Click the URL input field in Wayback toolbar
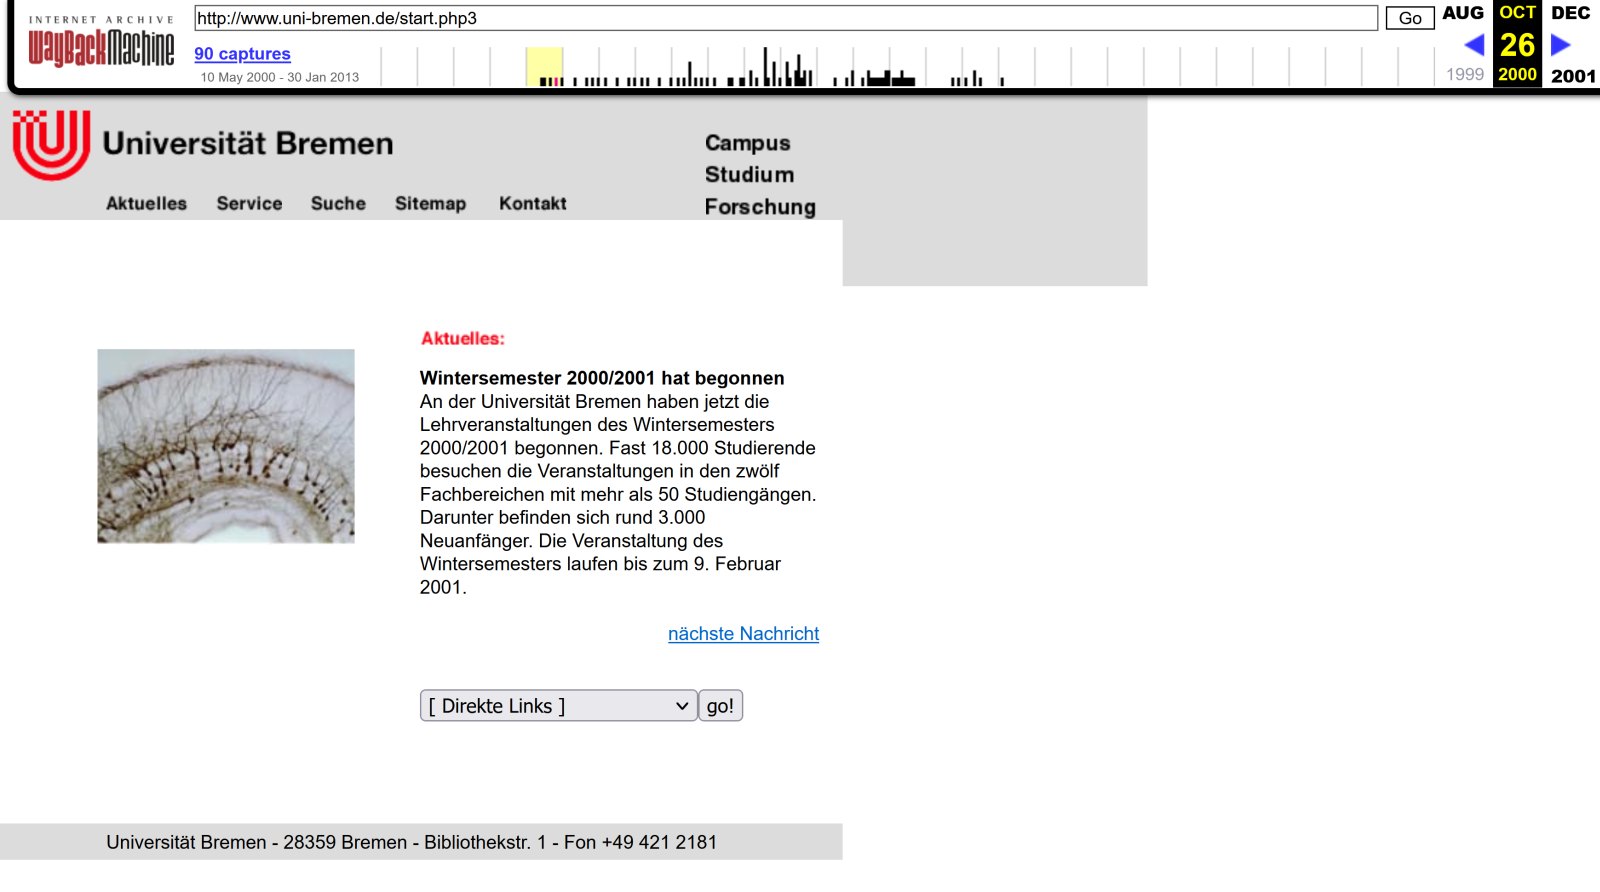The width and height of the screenshot is (1600, 892). point(786,18)
